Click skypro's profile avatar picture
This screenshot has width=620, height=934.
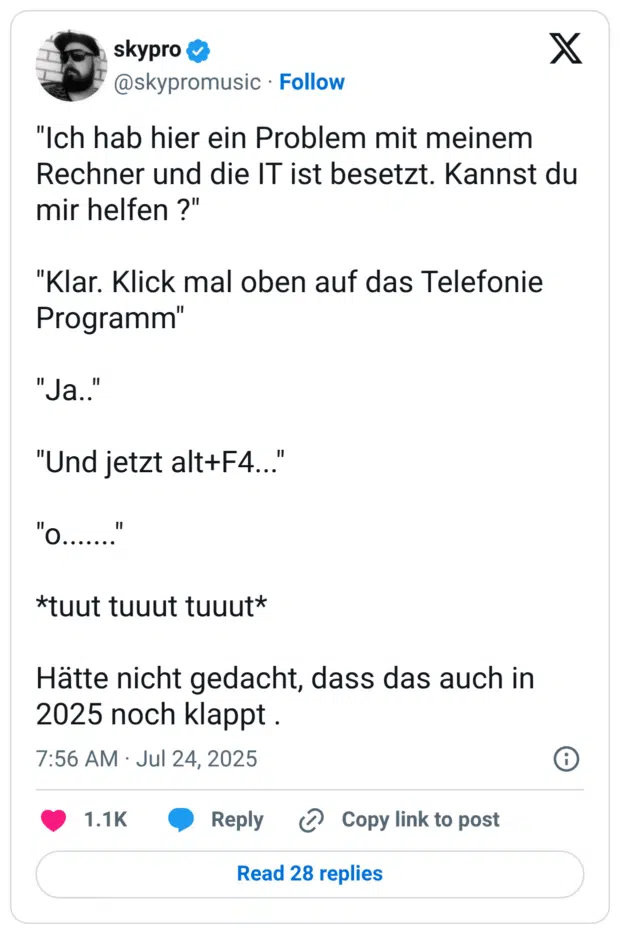click(x=70, y=66)
